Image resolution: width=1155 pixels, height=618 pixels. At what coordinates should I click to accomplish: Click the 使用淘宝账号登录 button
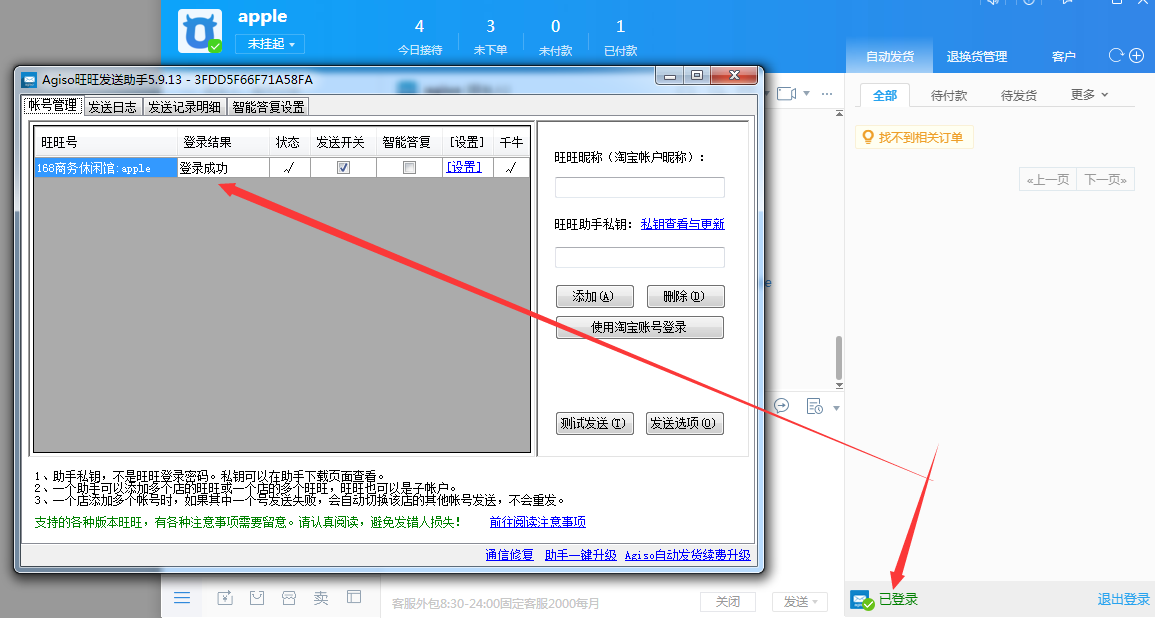(x=639, y=327)
